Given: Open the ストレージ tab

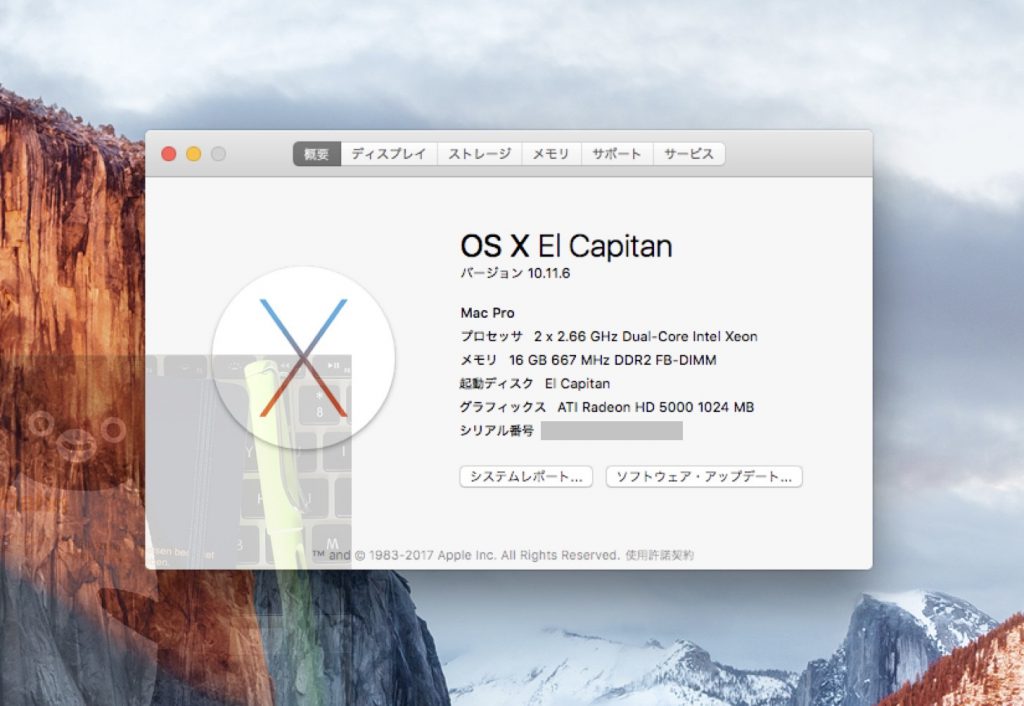Looking at the screenshot, I should [x=479, y=154].
